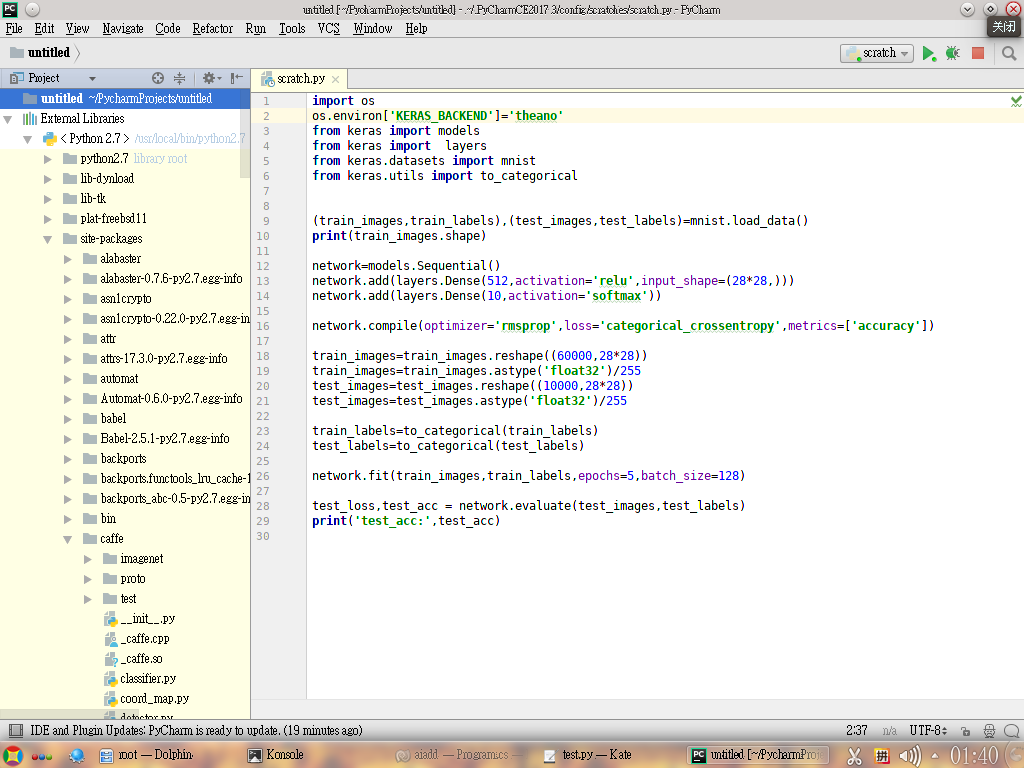This screenshot has height=768, width=1024.
Task: Stop execution with the red square
Action: coord(978,54)
